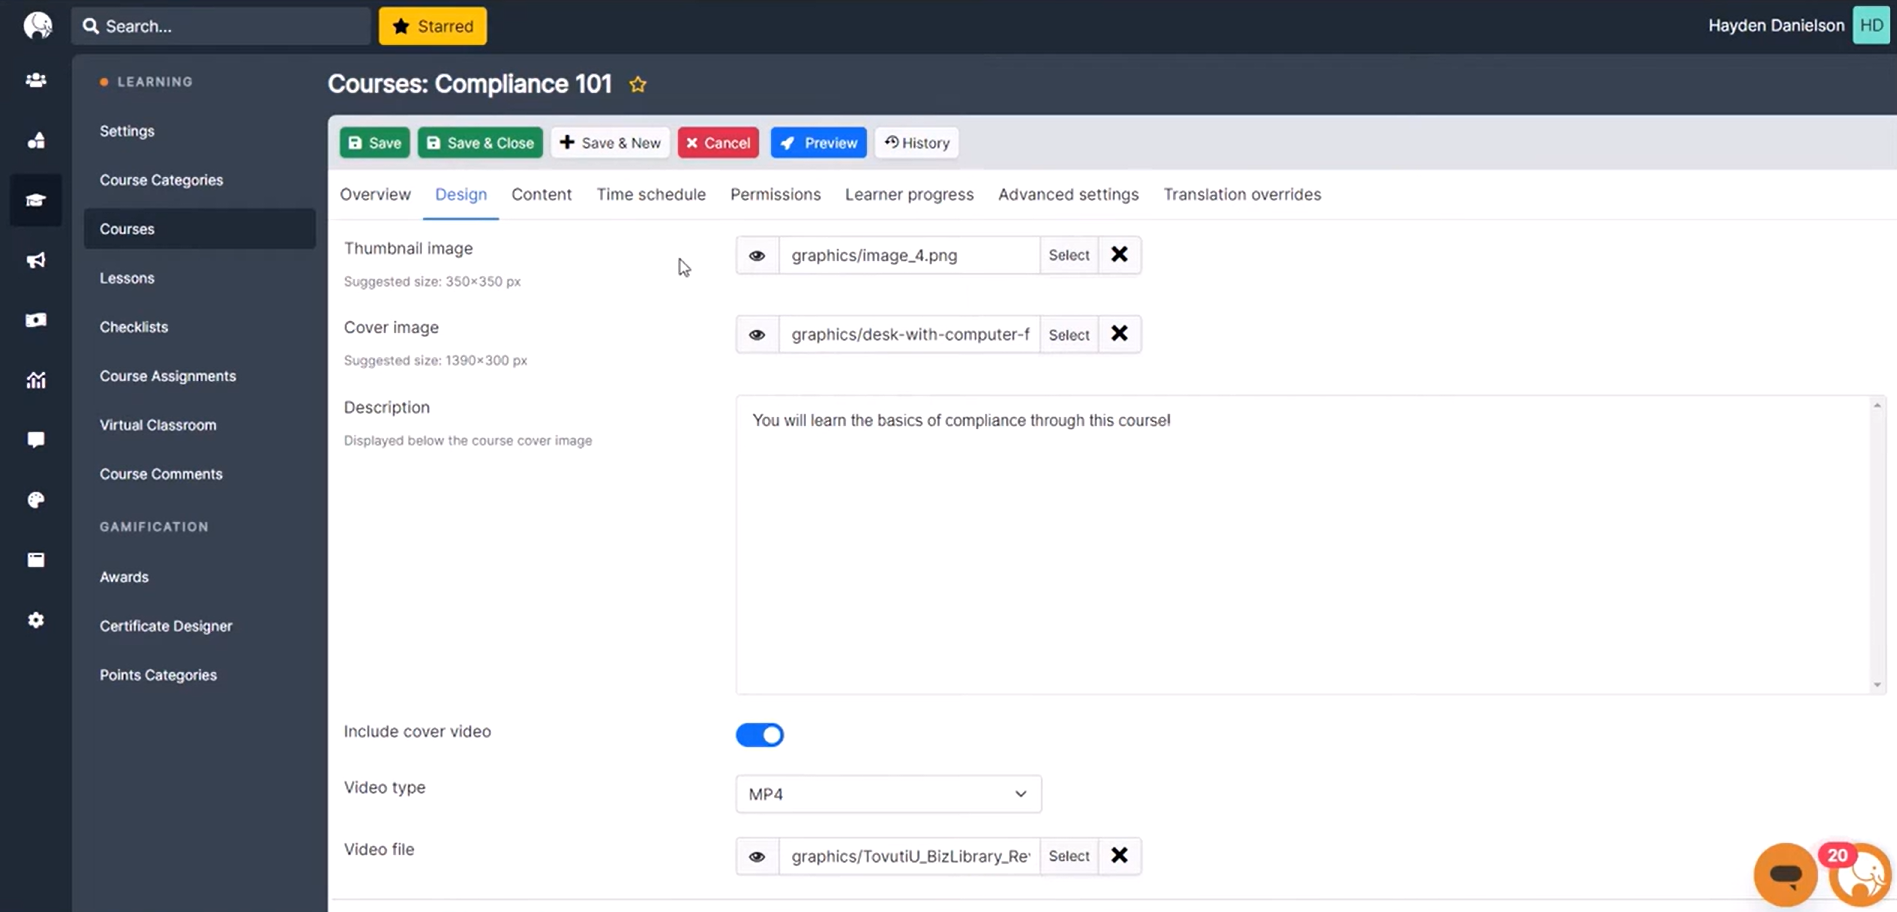Enable the Include cover video toggle

[x=760, y=734]
